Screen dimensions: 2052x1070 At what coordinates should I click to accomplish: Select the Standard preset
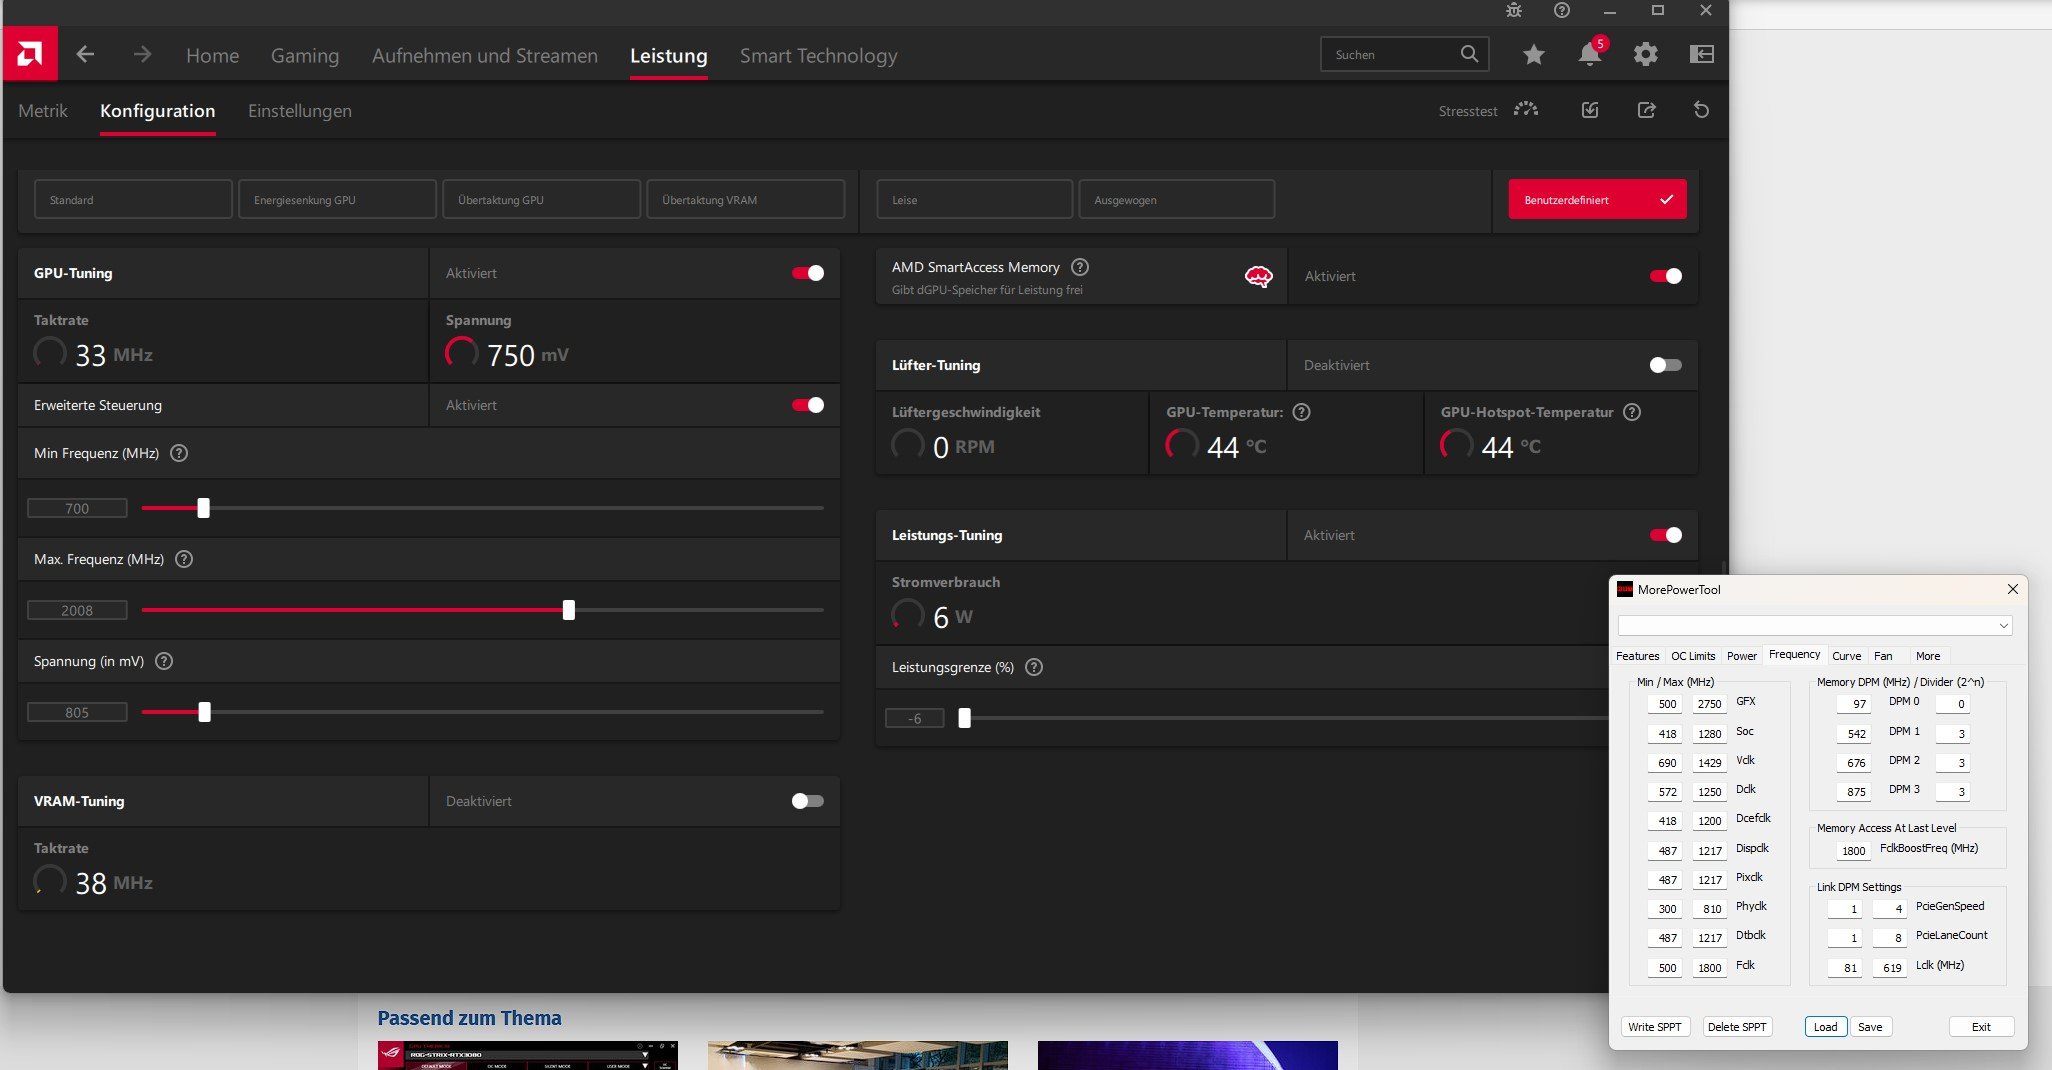(x=133, y=200)
